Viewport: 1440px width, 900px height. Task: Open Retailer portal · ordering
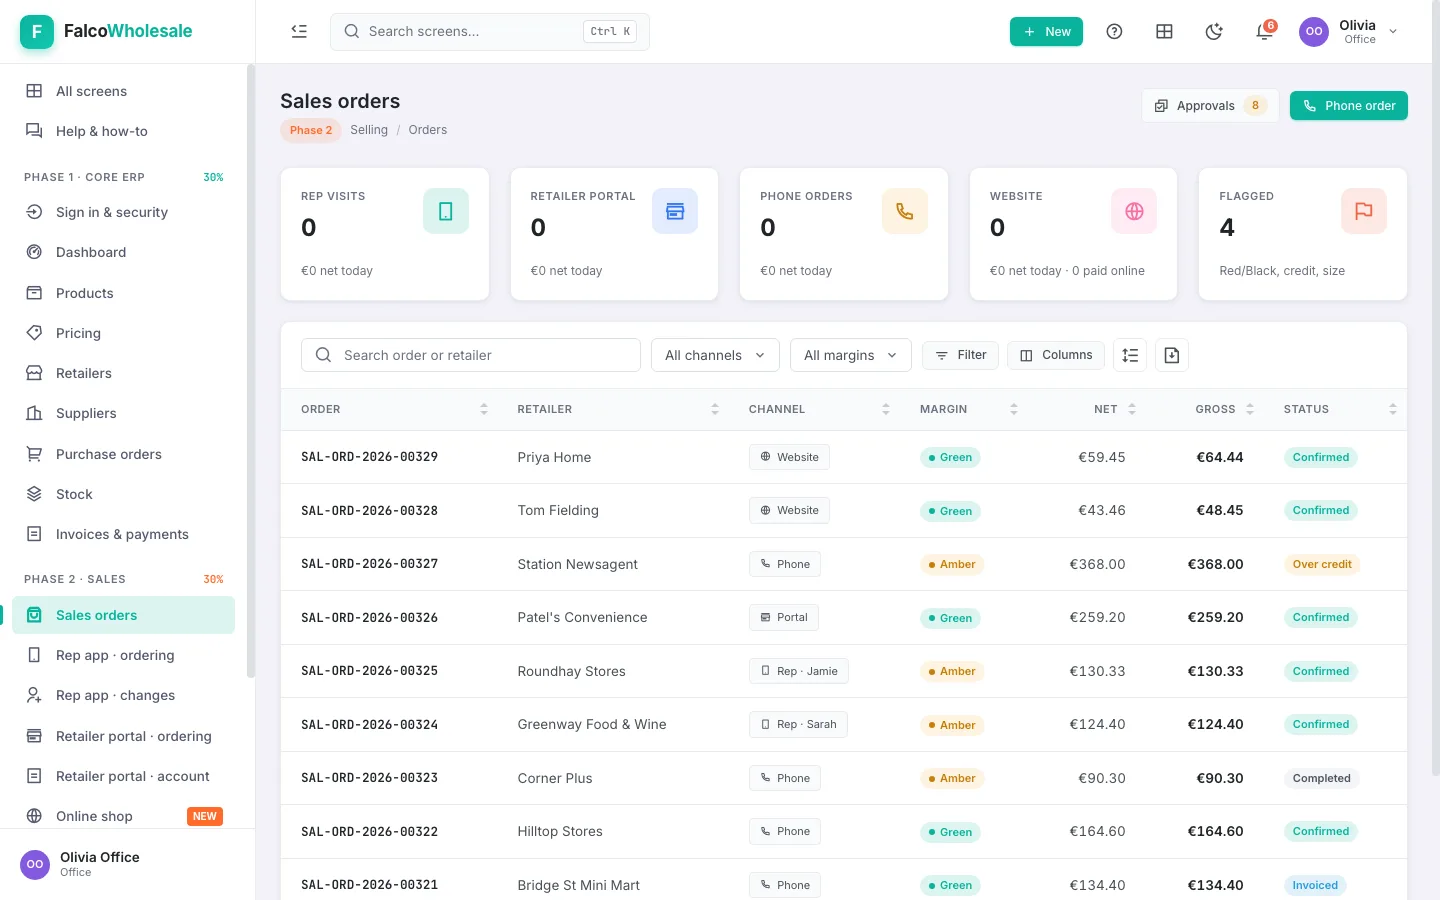click(124, 736)
